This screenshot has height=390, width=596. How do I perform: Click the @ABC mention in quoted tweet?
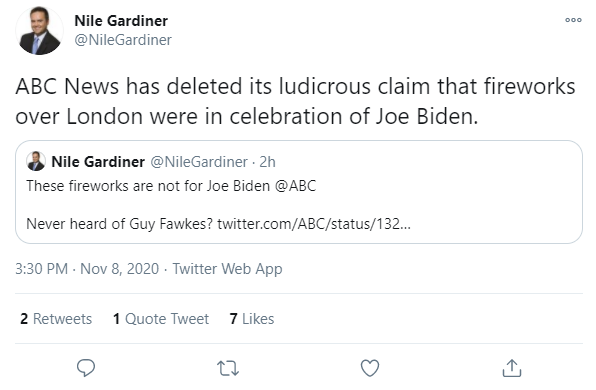tap(295, 186)
